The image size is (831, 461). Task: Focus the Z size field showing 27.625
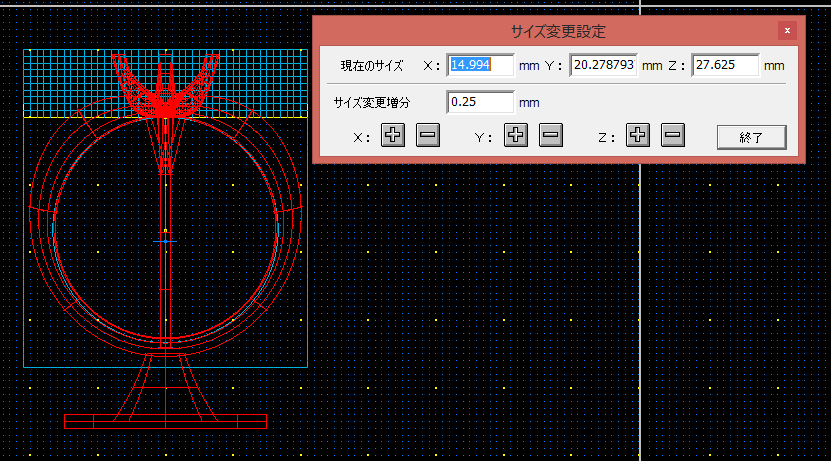click(x=725, y=65)
